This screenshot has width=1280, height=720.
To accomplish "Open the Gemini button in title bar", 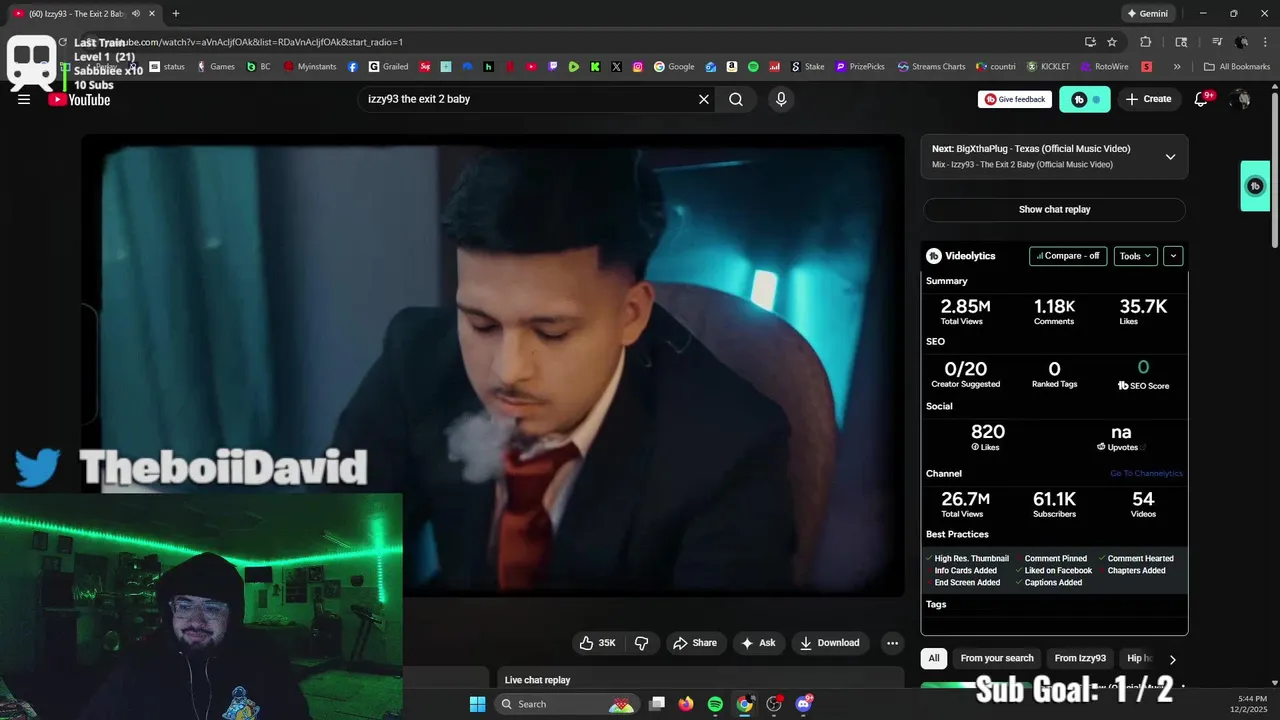I will tap(1148, 14).
